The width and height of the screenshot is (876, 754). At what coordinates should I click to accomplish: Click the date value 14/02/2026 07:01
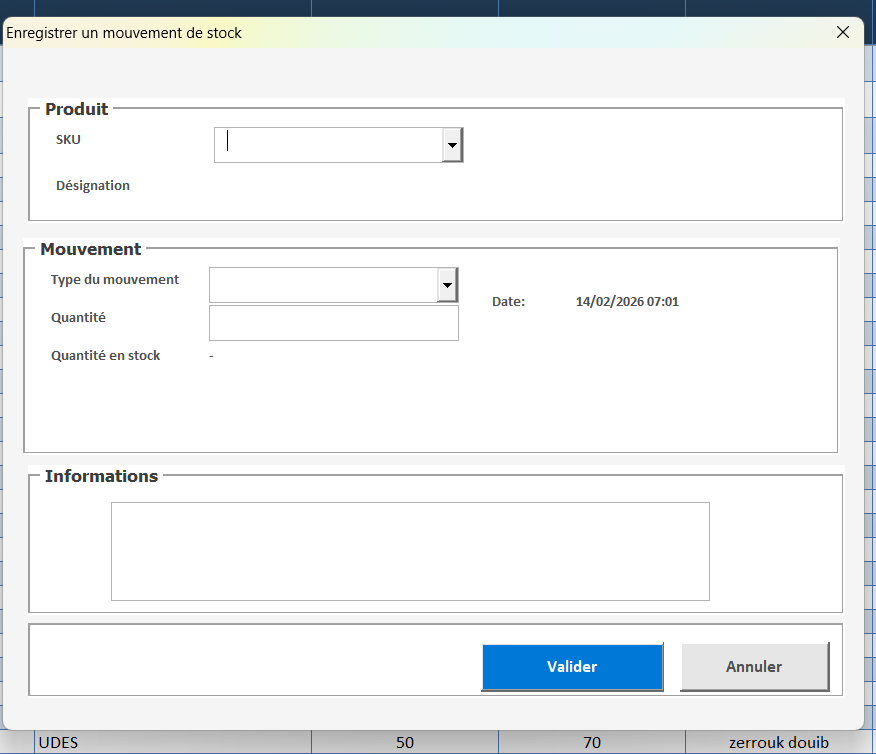[x=627, y=301]
